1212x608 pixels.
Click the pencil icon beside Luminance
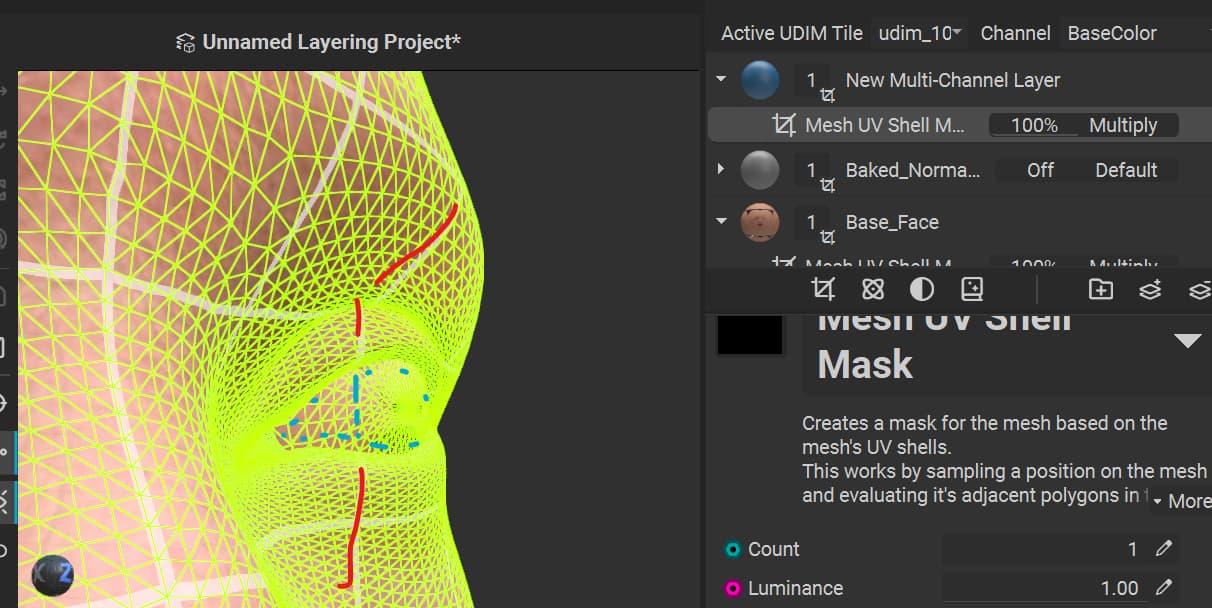1164,588
